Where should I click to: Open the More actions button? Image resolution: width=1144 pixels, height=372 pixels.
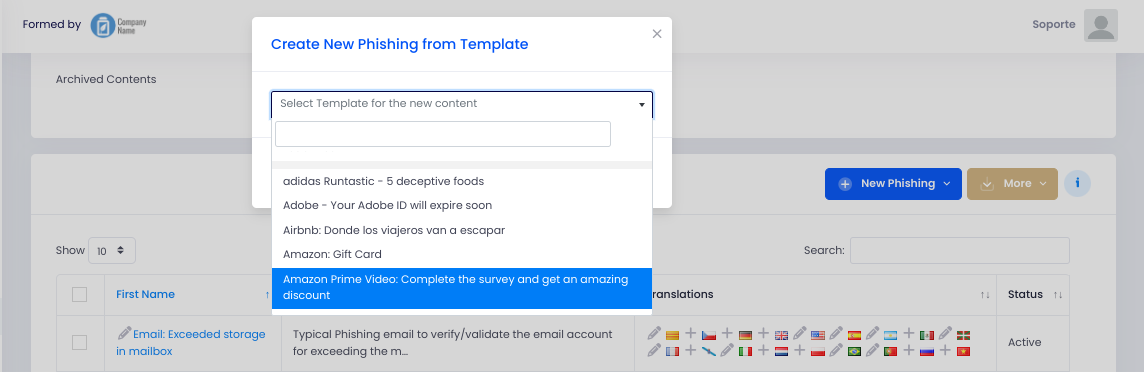pos(1012,184)
